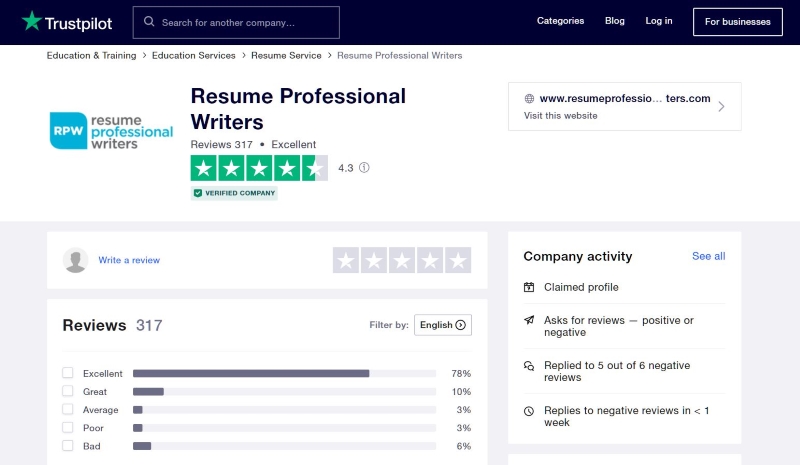Click the 'Filter by:' label
The height and width of the screenshot is (465, 800).
389,325
